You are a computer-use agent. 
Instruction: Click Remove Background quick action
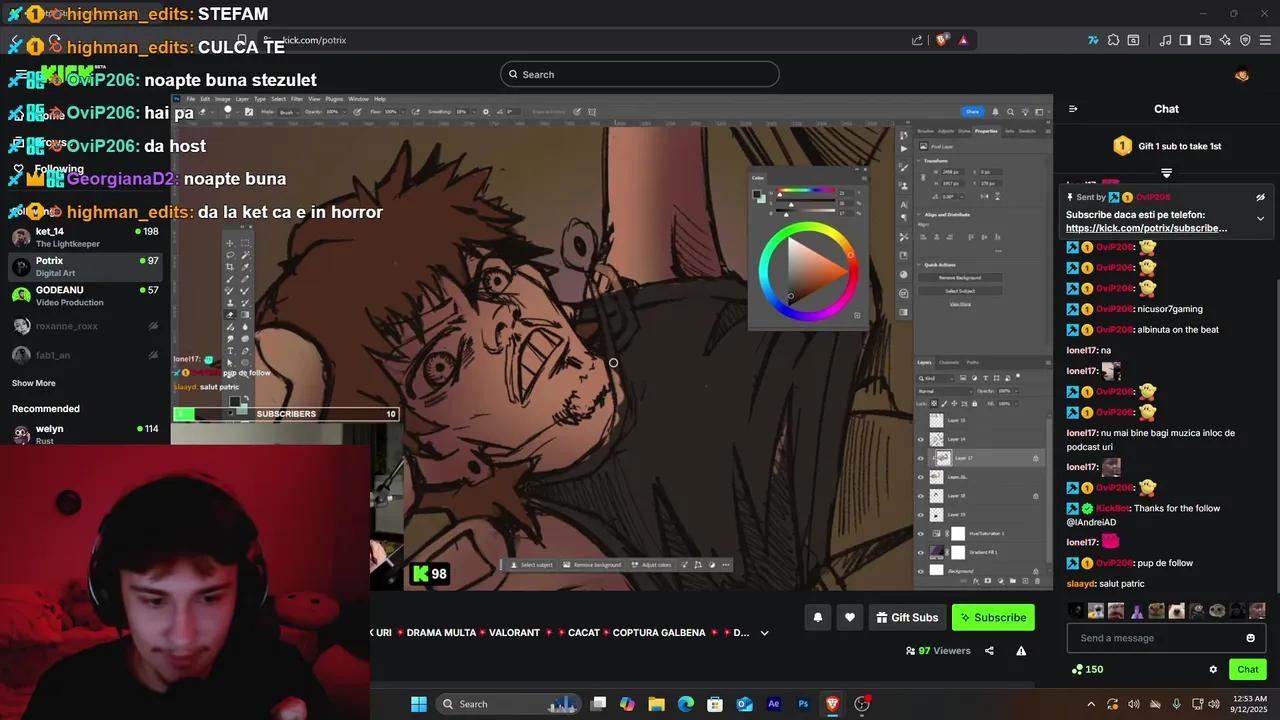(960, 277)
